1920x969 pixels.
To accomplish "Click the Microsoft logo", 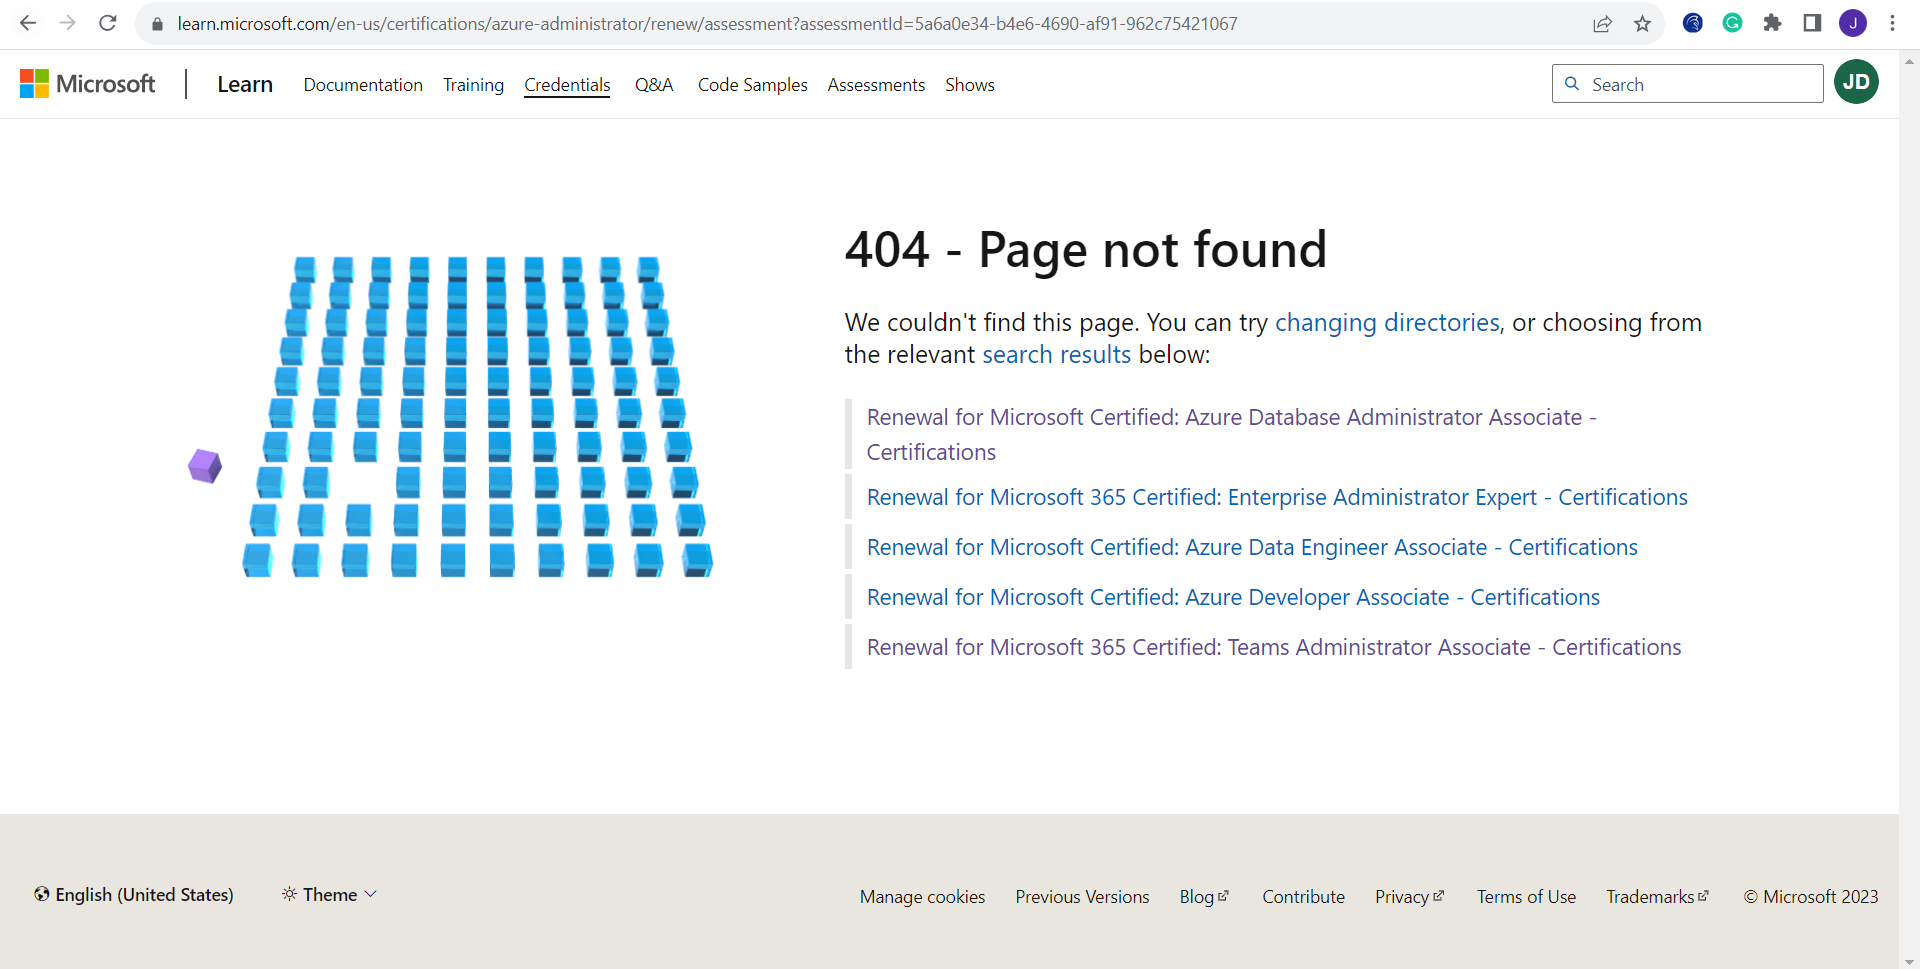I will tap(88, 84).
